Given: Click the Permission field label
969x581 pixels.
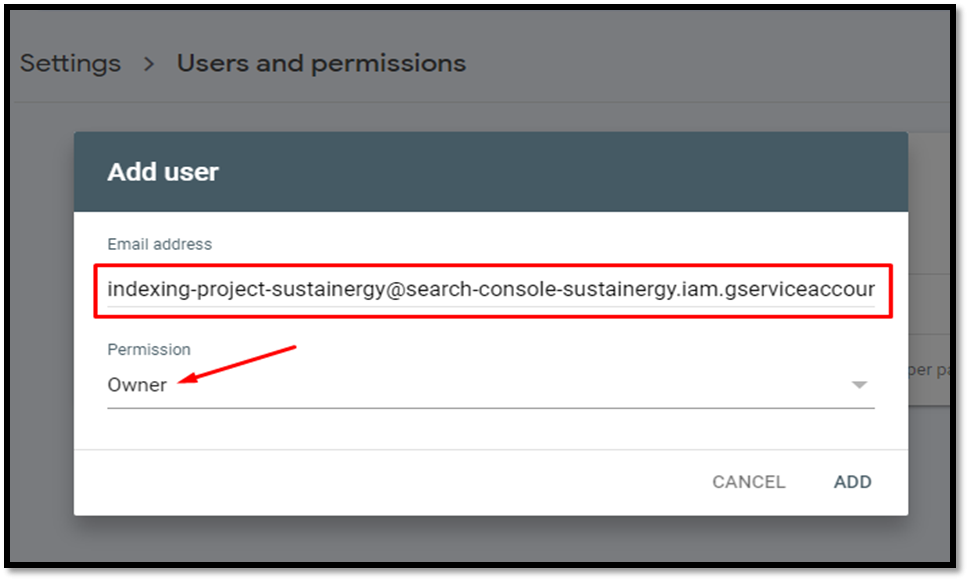Looking at the screenshot, I should pos(149,349).
